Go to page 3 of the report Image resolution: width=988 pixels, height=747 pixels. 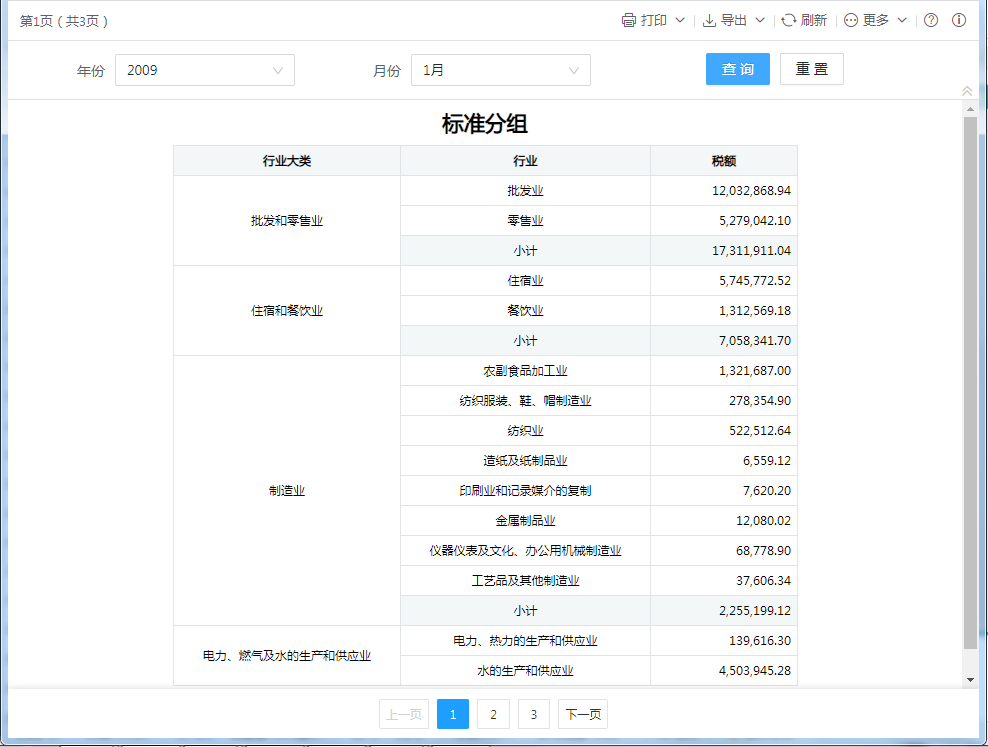click(x=534, y=714)
